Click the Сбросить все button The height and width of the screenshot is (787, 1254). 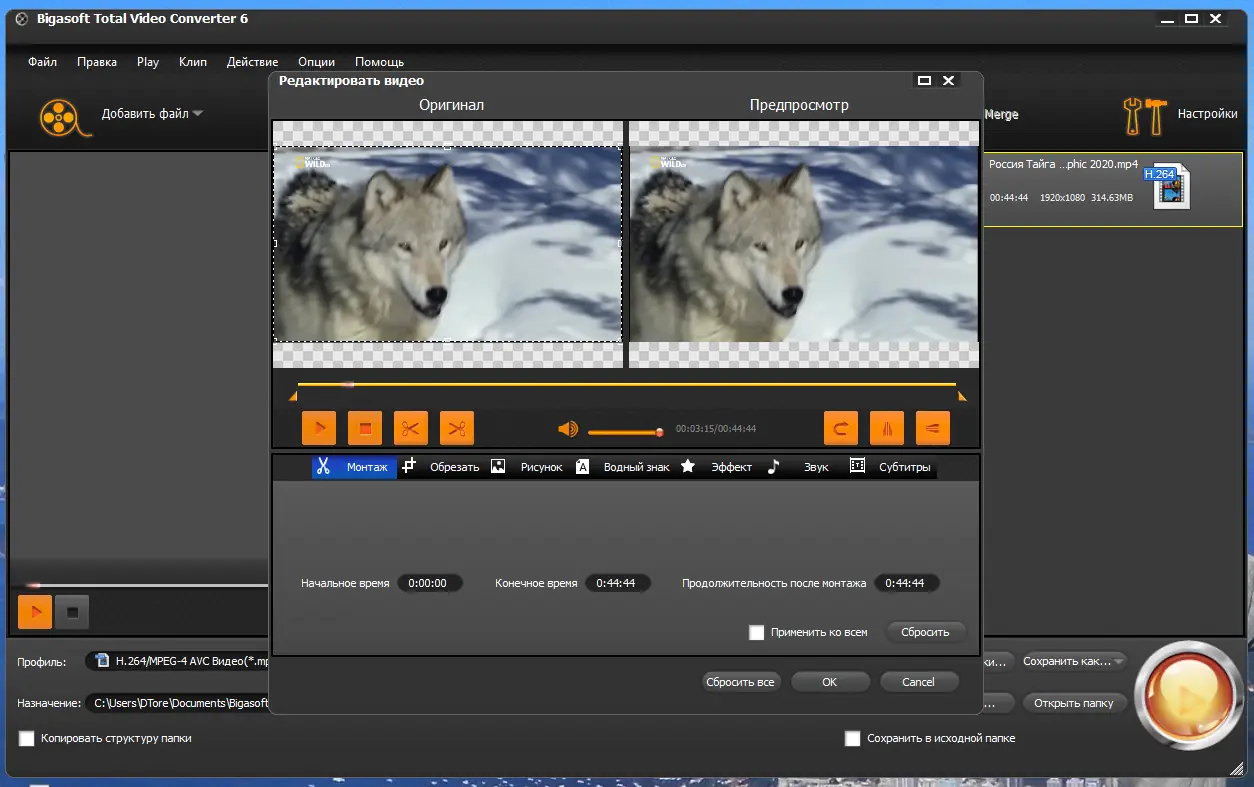(x=740, y=682)
